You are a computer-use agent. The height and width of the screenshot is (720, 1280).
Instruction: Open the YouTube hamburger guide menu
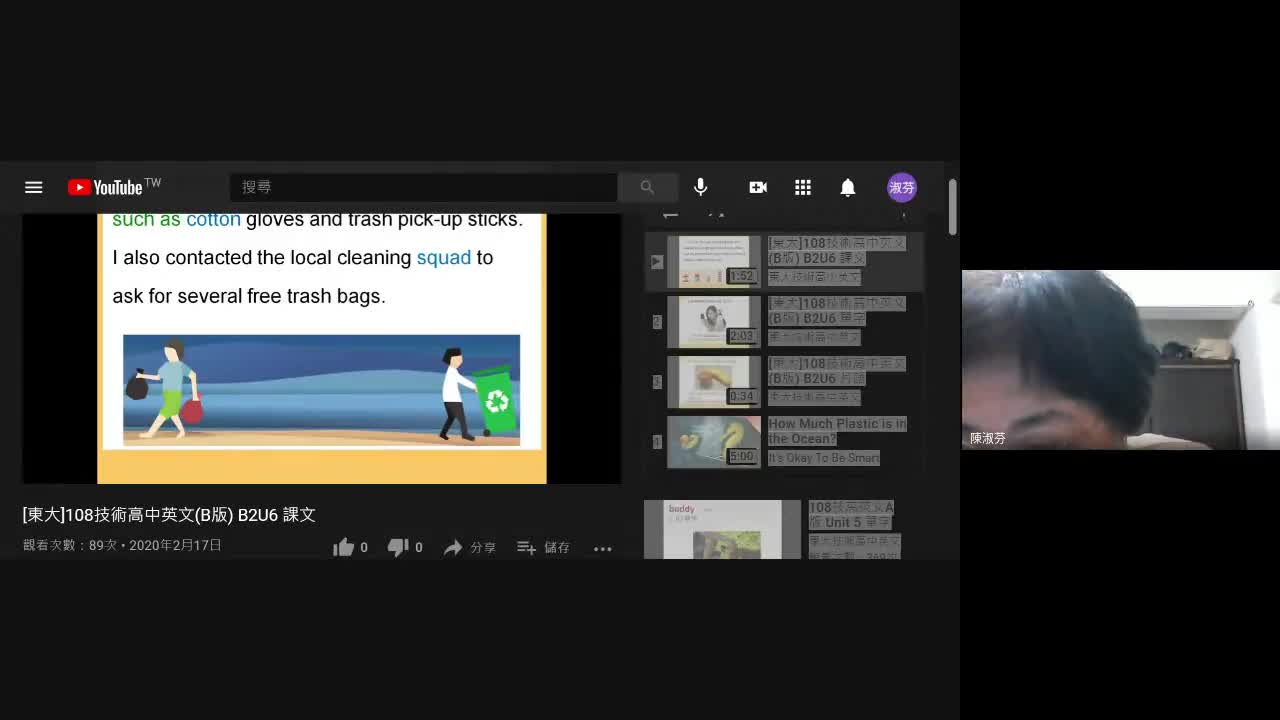pyautogui.click(x=33, y=187)
